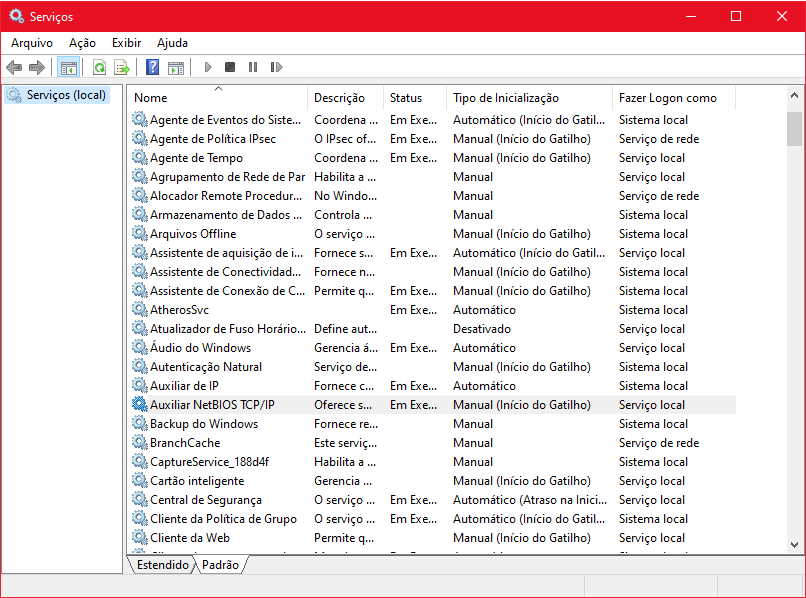Click the Forward arrow in the toolbar
The height and width of the screenshot is (598, 806).
click(x=37, y=67)
